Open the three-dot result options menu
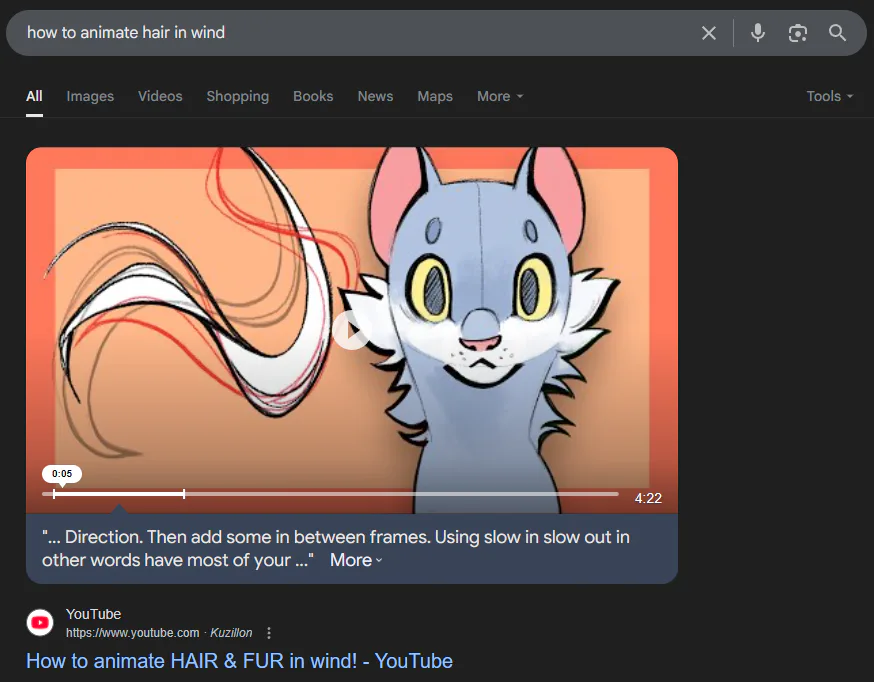874x682 pixels. [x=269, y=633]
